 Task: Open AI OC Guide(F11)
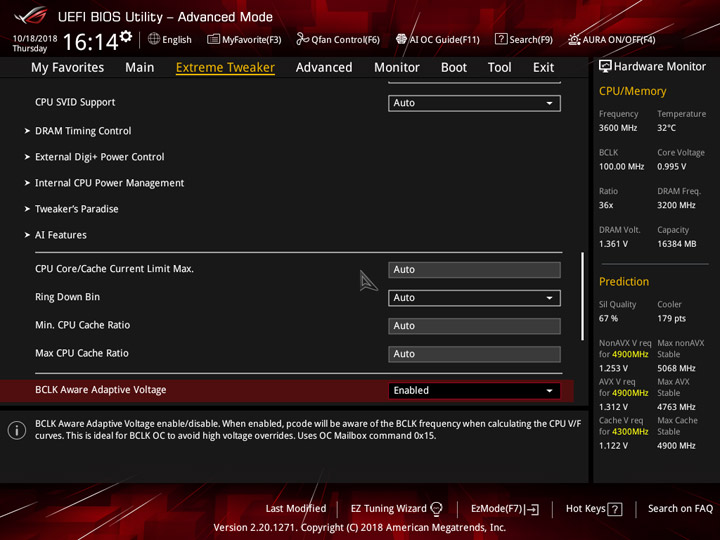coord(438,39)
